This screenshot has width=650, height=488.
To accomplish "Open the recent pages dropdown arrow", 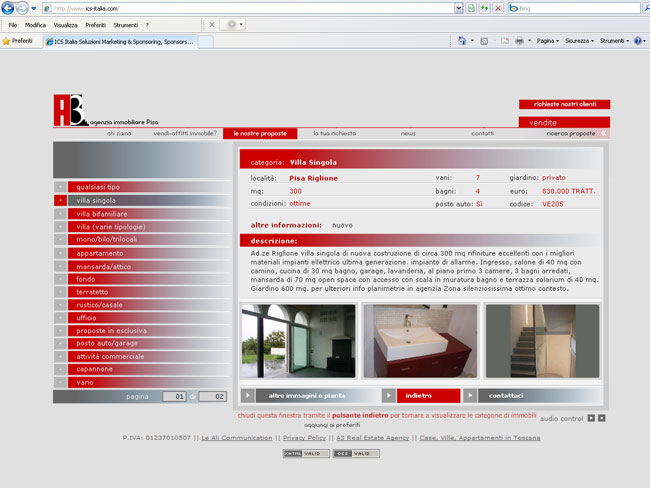I will point(34,8).
